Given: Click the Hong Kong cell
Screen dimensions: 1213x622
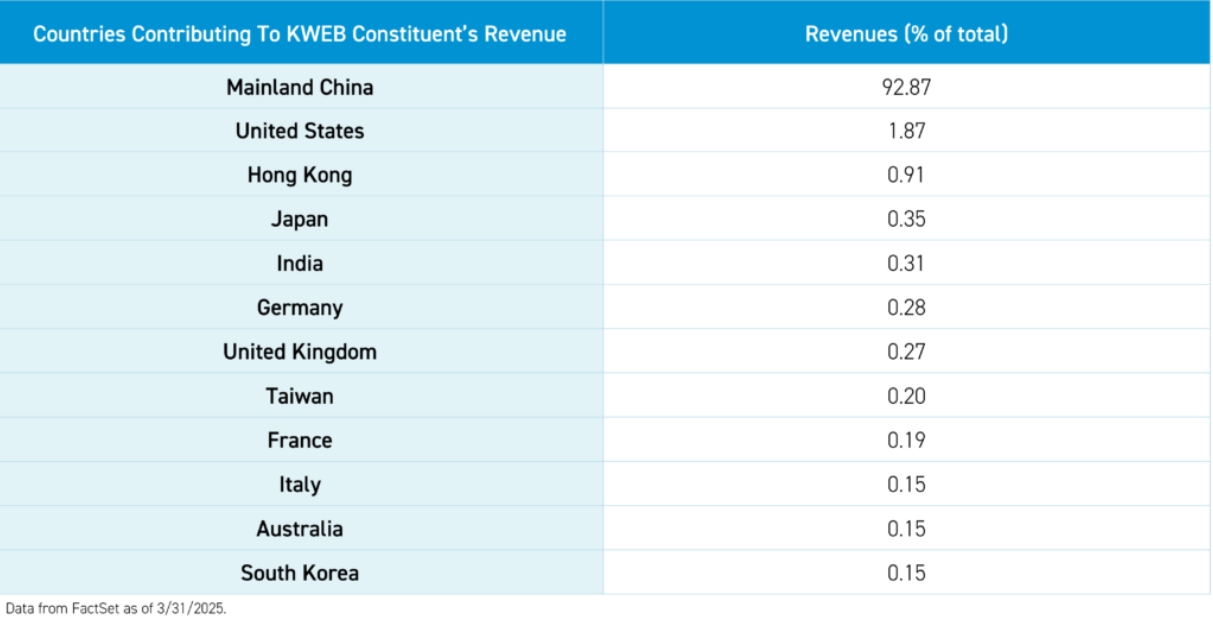Looking at the screenshot, I should 300,175.
